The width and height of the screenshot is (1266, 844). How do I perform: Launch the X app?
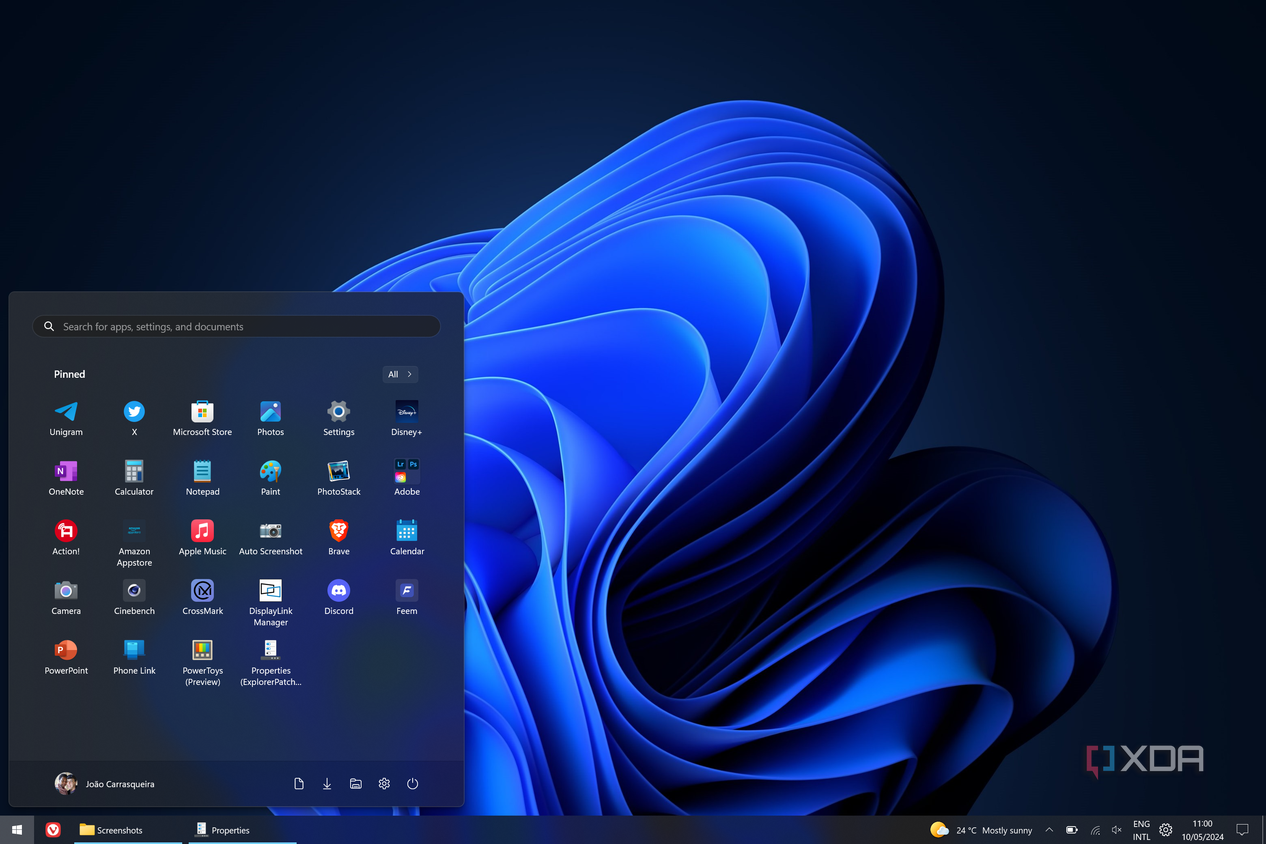(134, 418)
